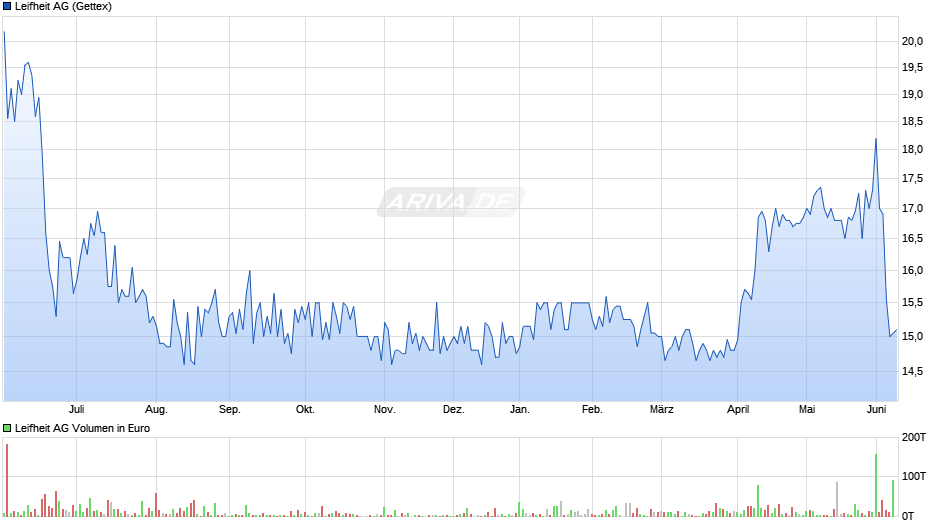Click the 17,0 price axis value
The width and height of the screenshot is (940, 526).
tap(912, 208)
